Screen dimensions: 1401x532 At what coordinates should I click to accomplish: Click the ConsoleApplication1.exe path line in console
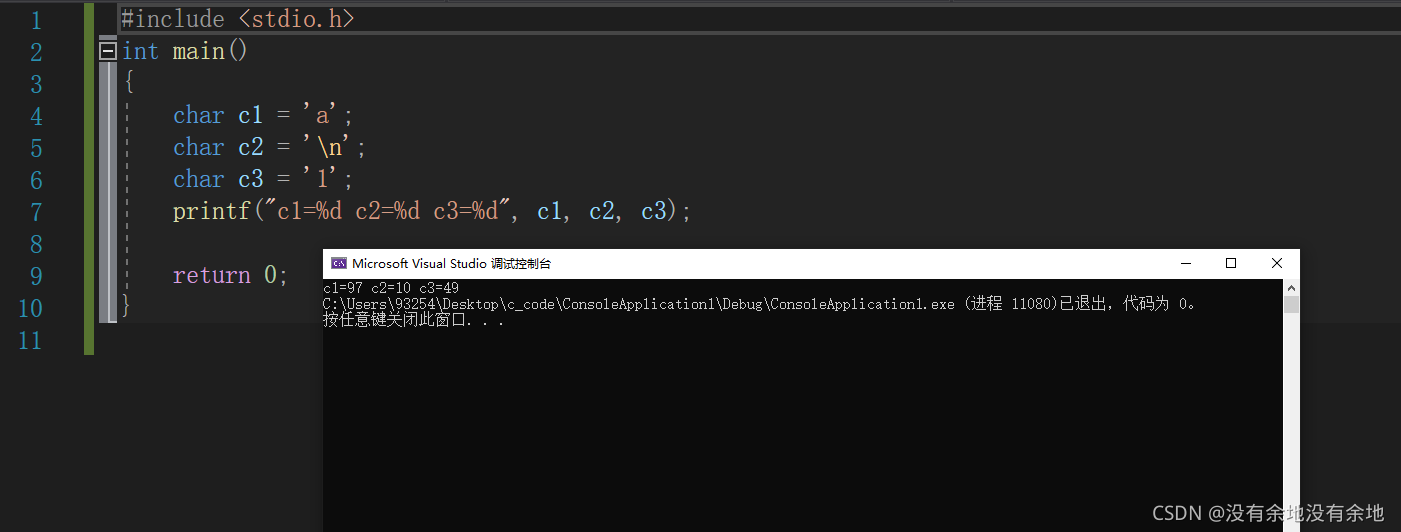(760, 304)
